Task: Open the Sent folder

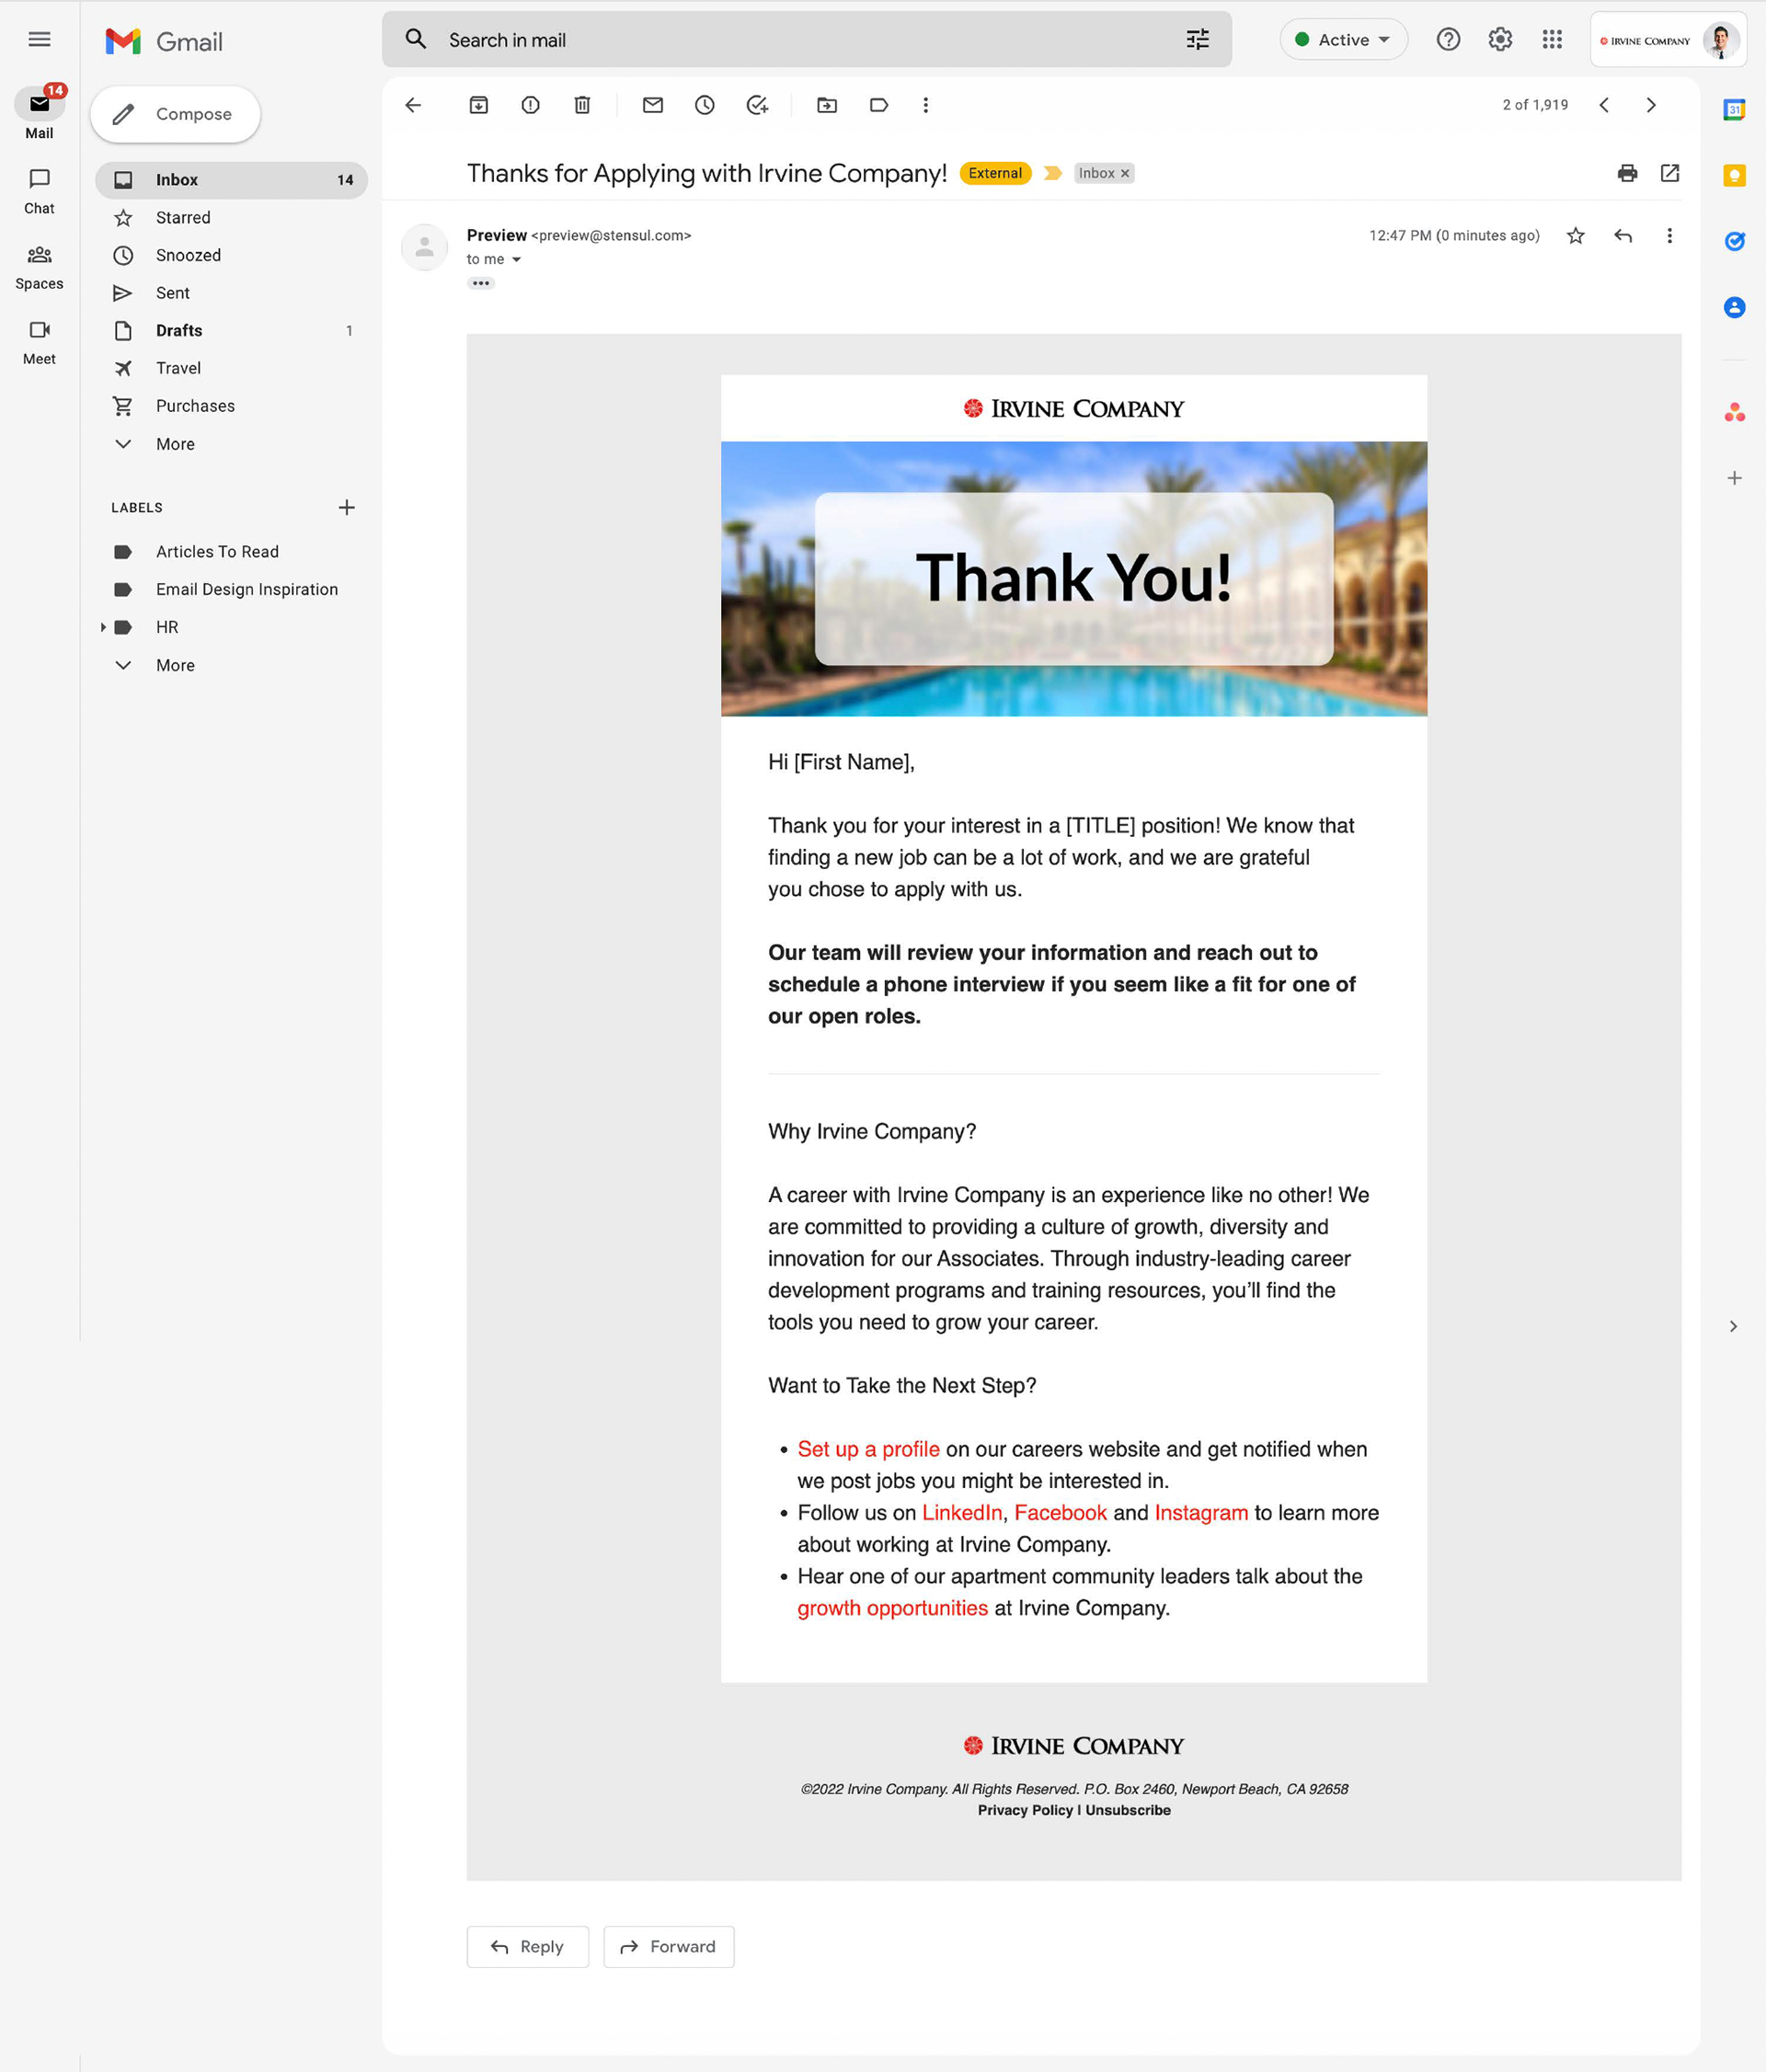Action: tap(232, 294)
